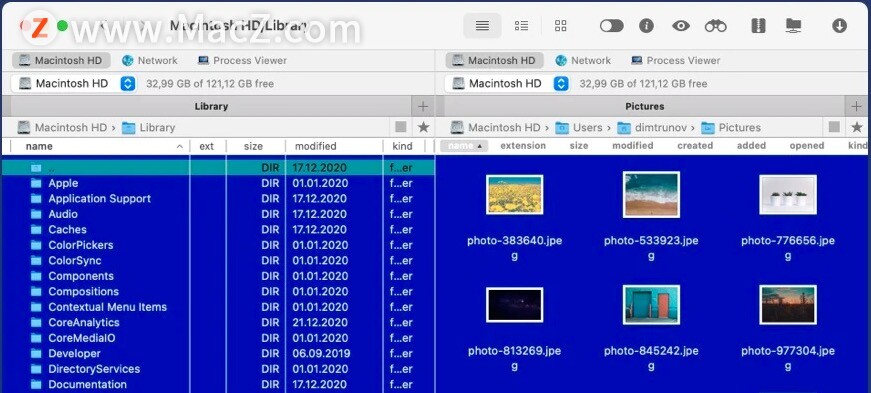Sort left pane by ext column

[x=207, y=146]
